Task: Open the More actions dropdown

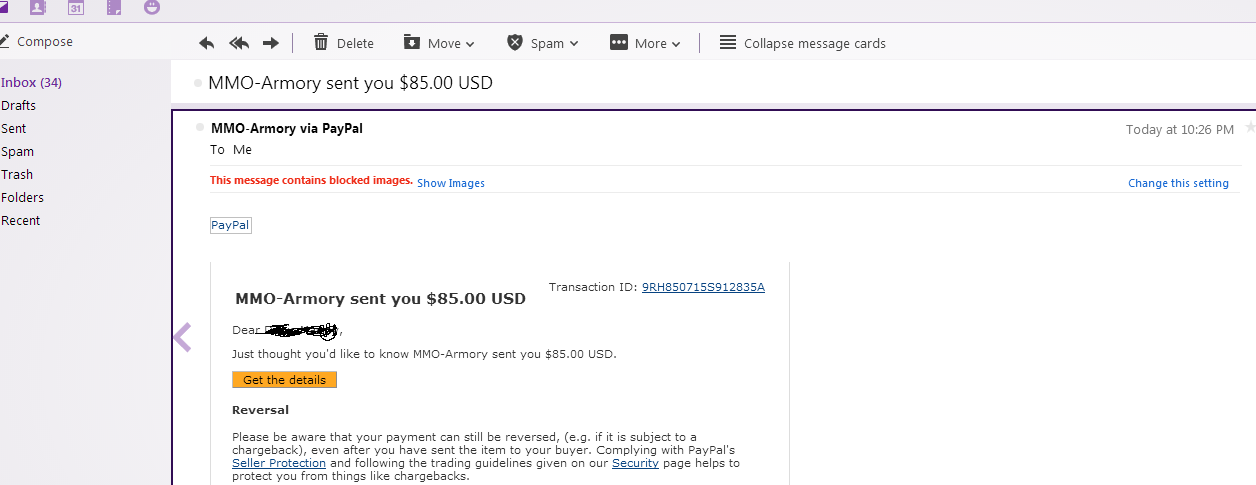Action: [x=645, y=43]
